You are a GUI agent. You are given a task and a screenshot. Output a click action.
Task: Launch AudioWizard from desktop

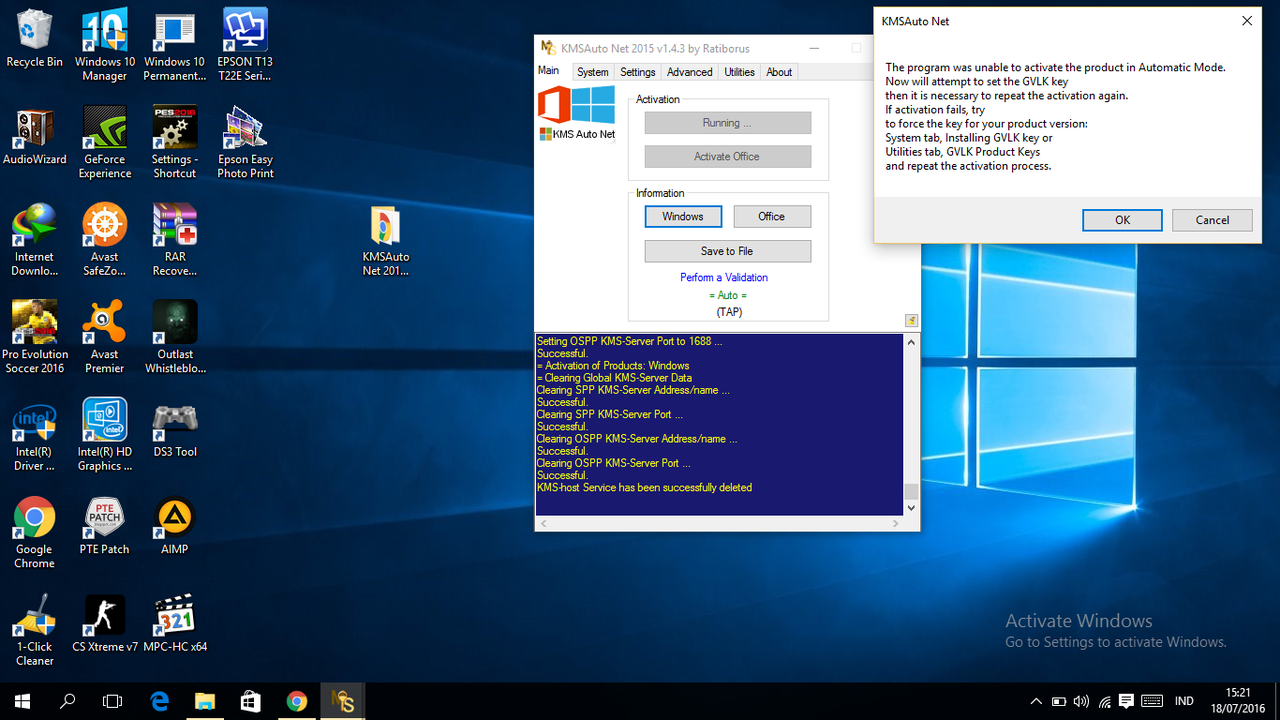pyautogui.click(x=34, y=136)
